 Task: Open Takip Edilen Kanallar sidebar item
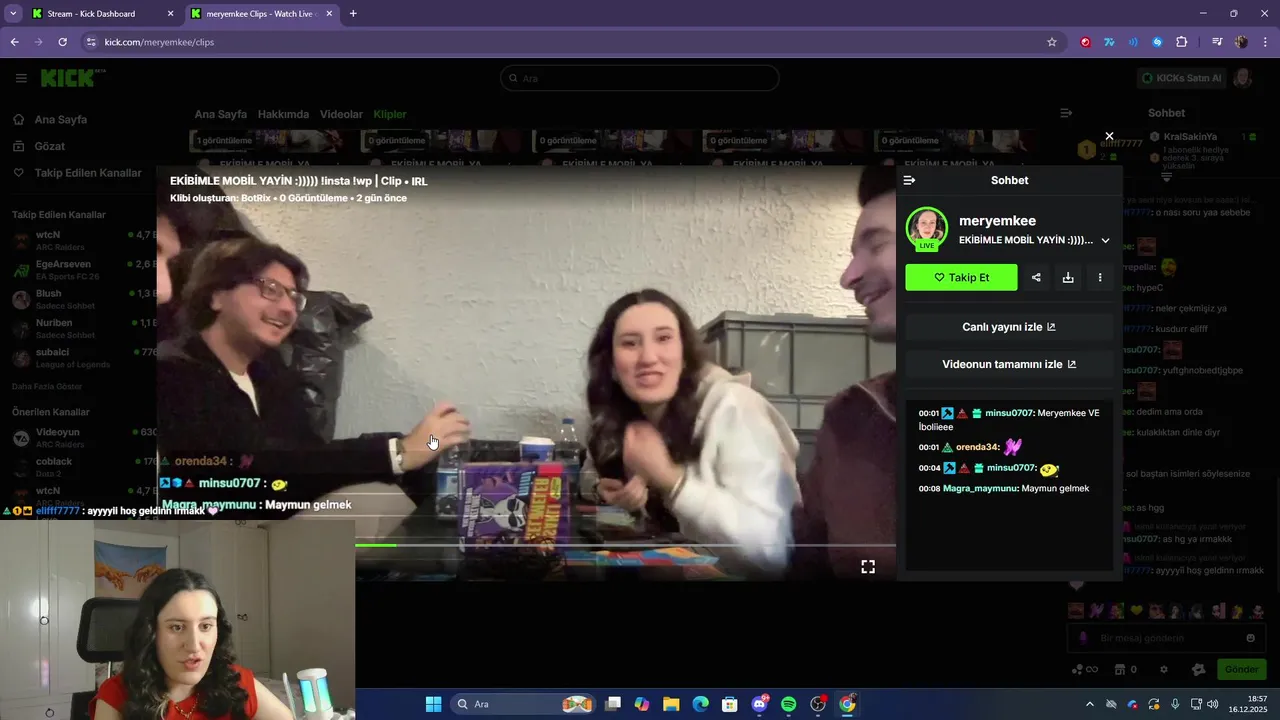click(88, 173)
